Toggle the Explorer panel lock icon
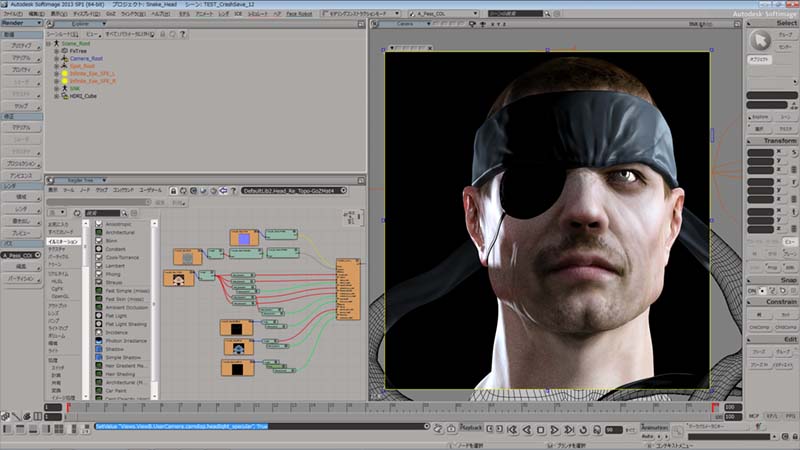Viewport: 800px width, 450px height. 163,34
